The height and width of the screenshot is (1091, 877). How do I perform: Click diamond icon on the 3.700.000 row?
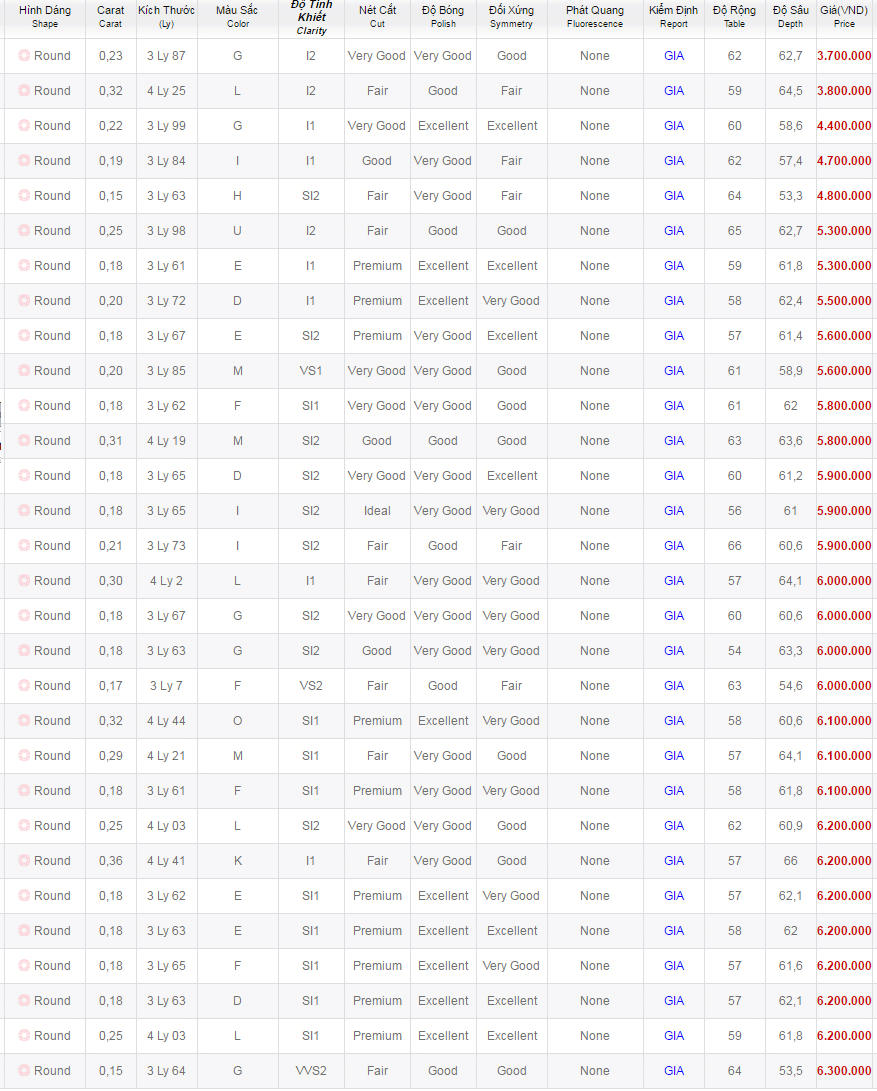(x=24, y=56)
